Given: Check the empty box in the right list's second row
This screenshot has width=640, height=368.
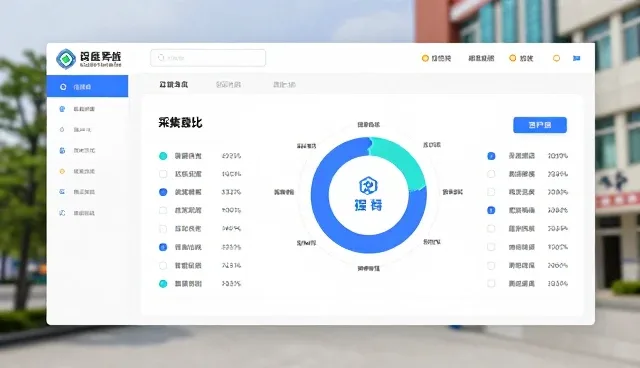Looking at the screenshot, I should click(491, 174).
